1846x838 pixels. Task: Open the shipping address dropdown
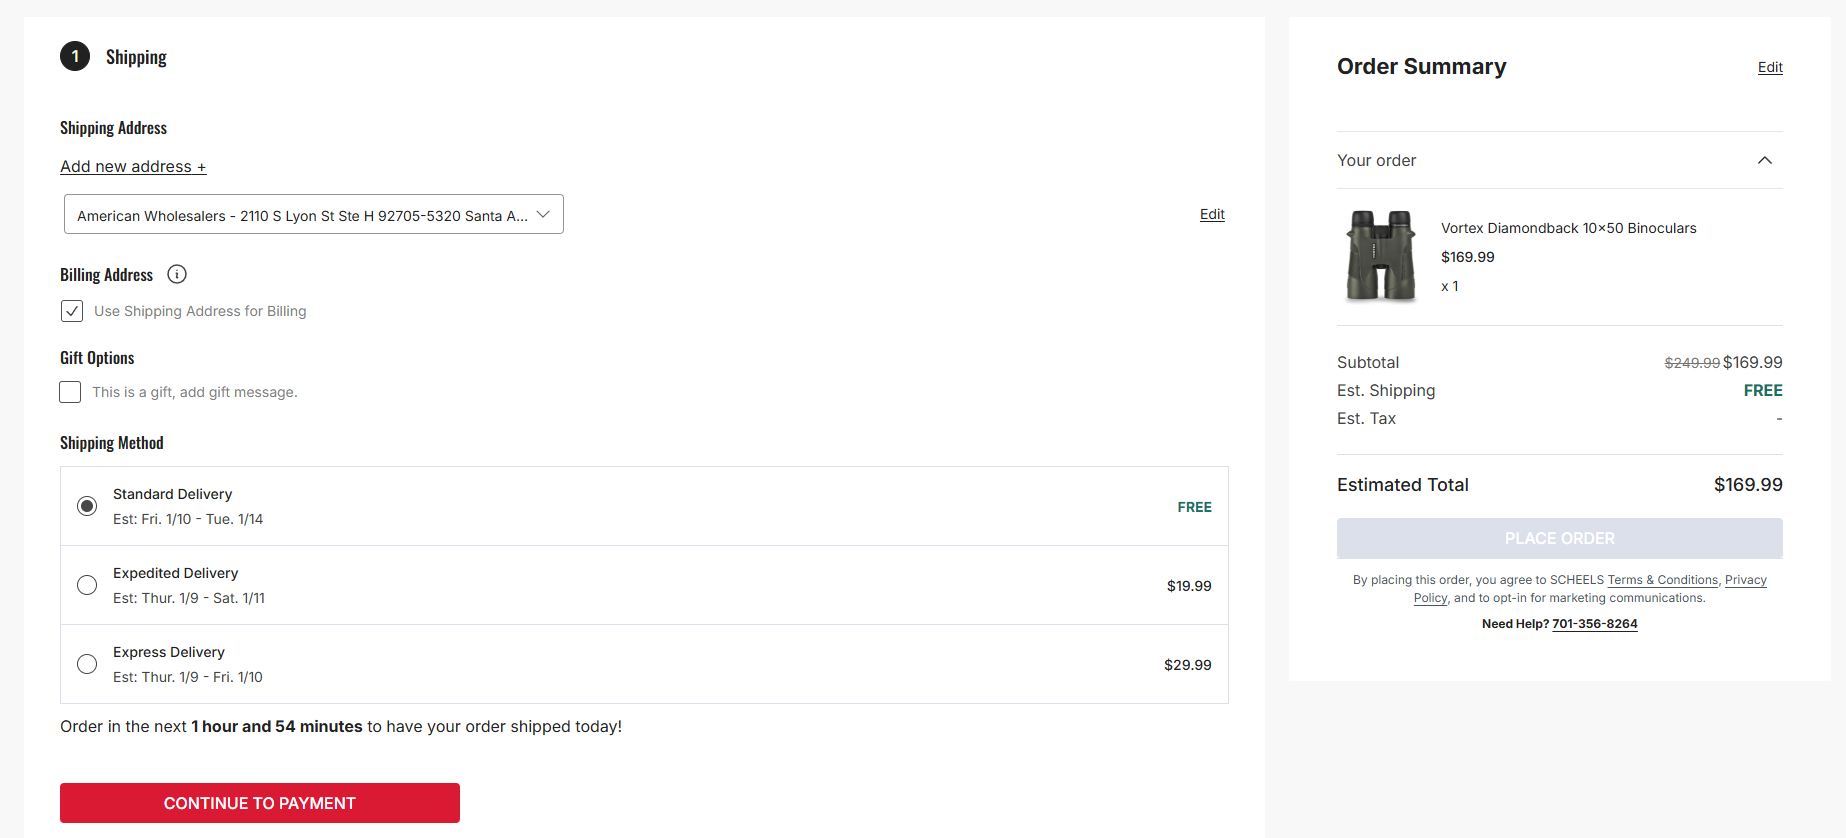(x=314, y=214)
